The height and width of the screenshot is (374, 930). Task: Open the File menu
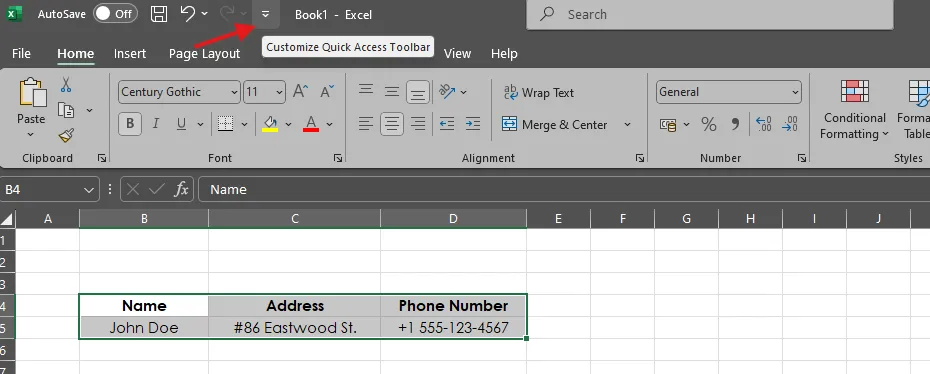tap(21, 53)
